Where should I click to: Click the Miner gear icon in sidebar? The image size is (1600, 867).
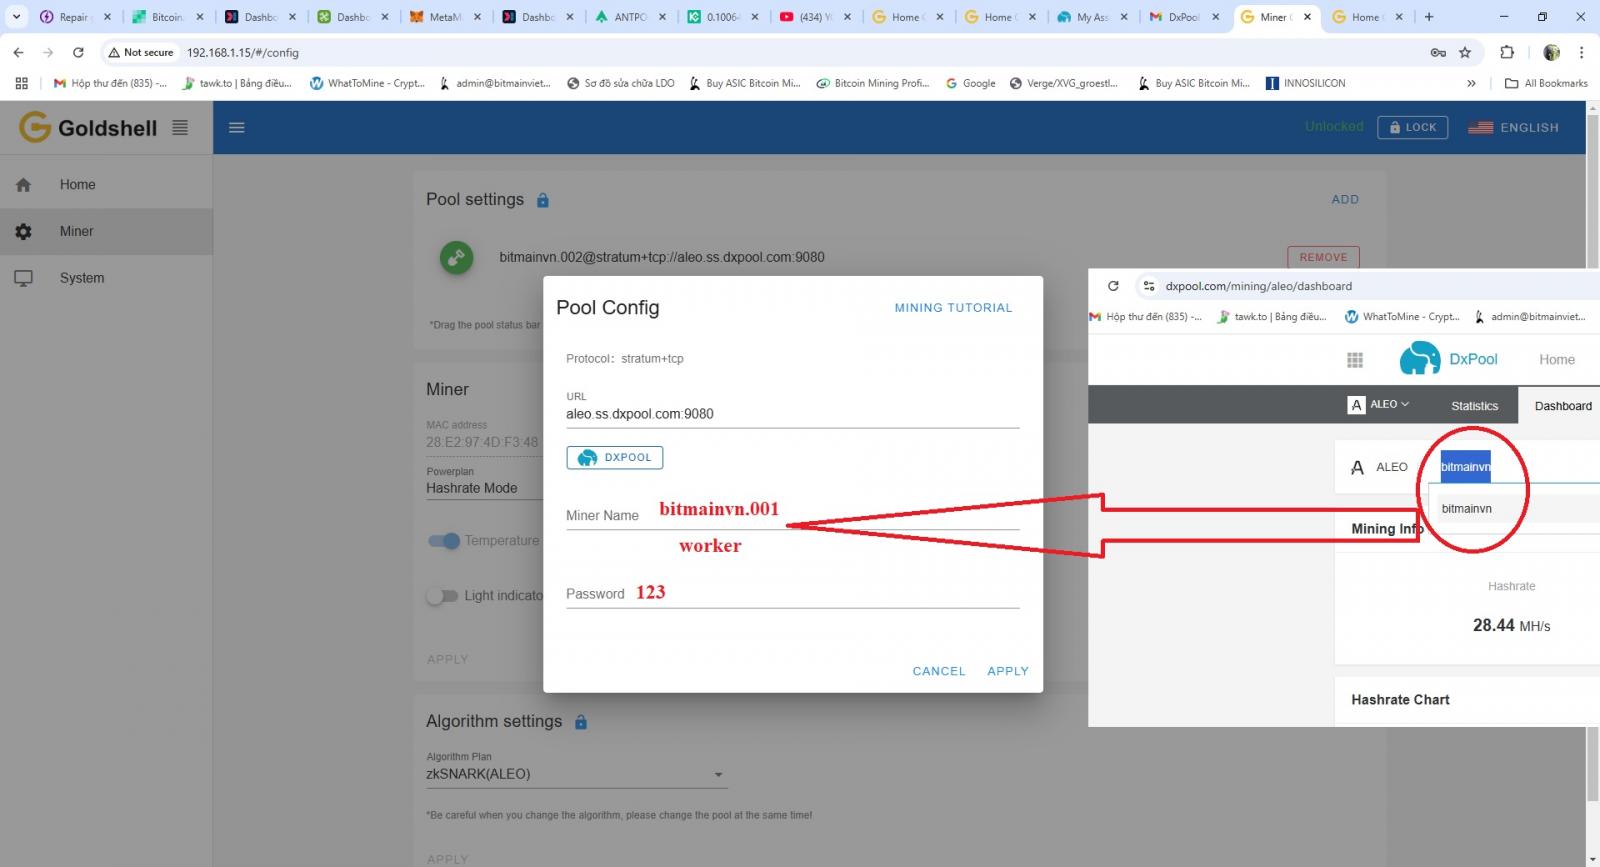(24, 231)
